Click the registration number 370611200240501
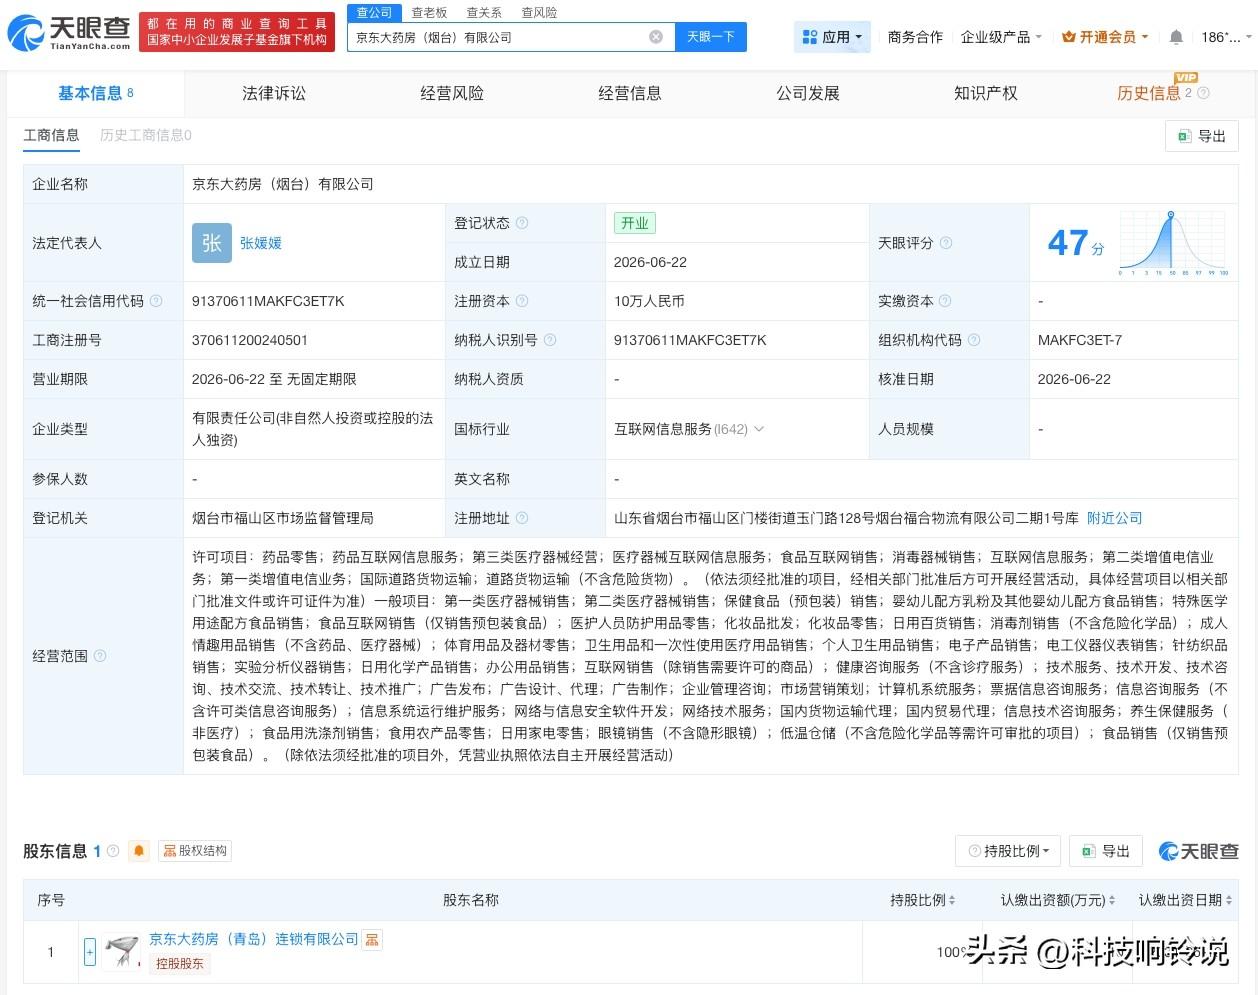Viewport: 1258px width, 995px height. pos(250,340)
